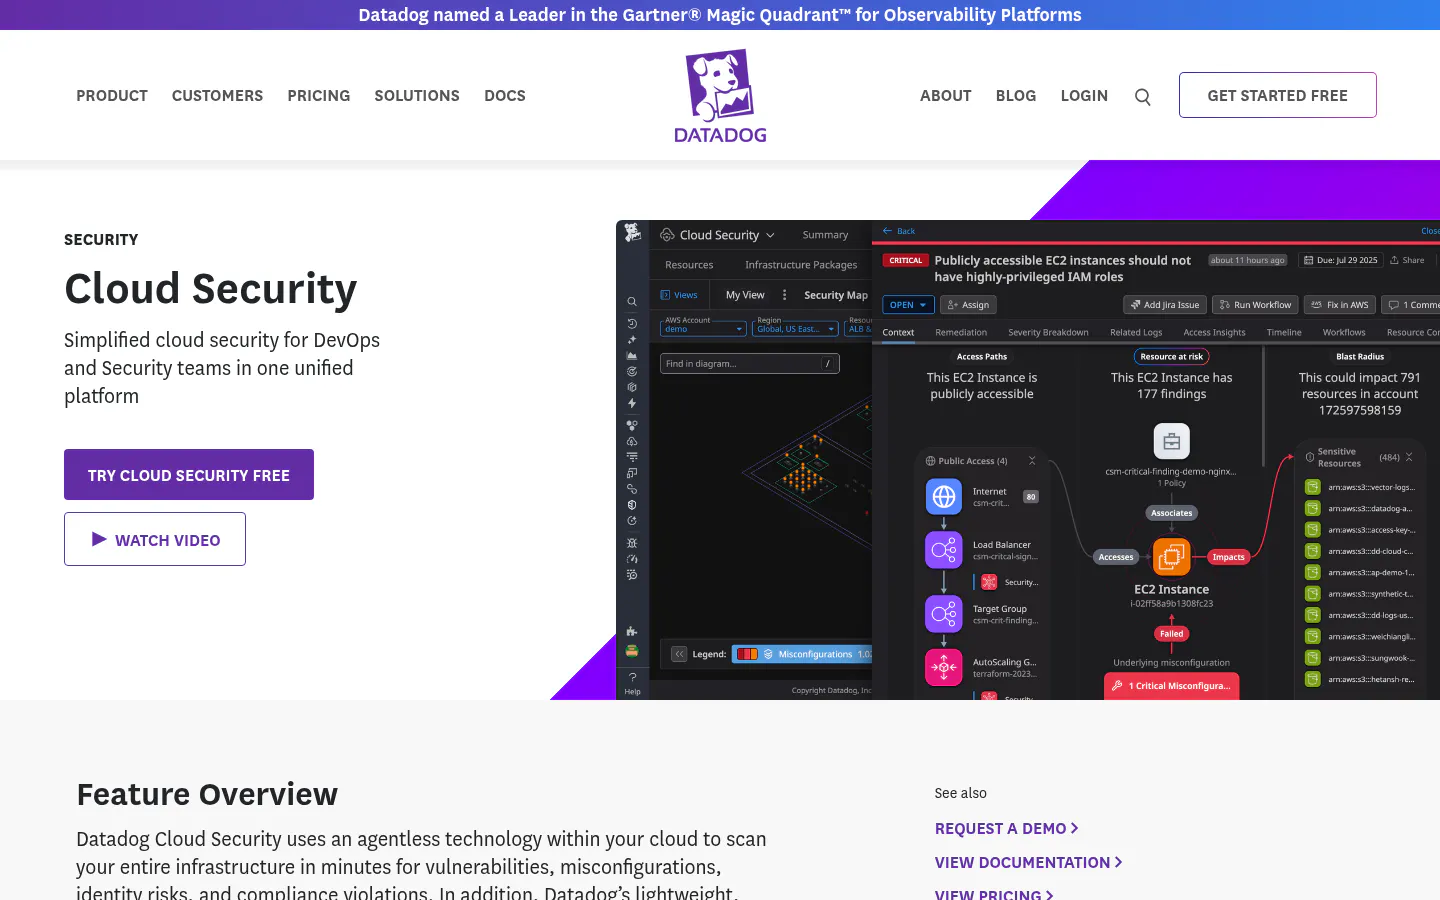Screen dimensions: 1440x900
Task: Click the S3 bucket icon for vector-logs
Action: point(1313,487)
